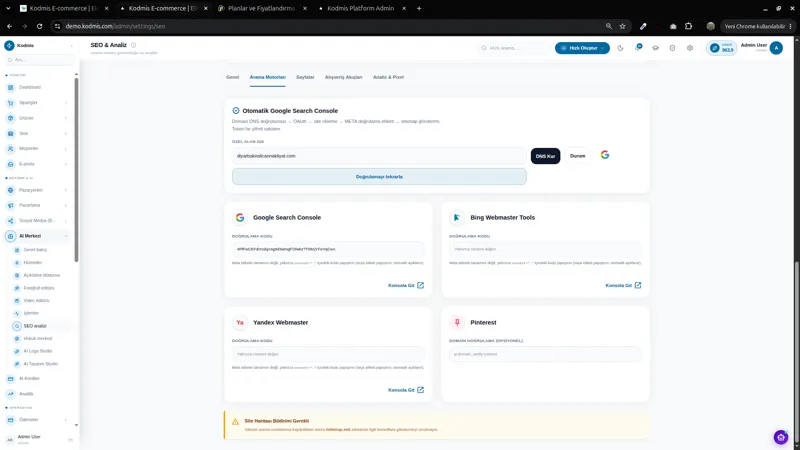Click the Google logo icon beside Durum
Viewport: 800px width, 450px height.
[x=605, y=155]
